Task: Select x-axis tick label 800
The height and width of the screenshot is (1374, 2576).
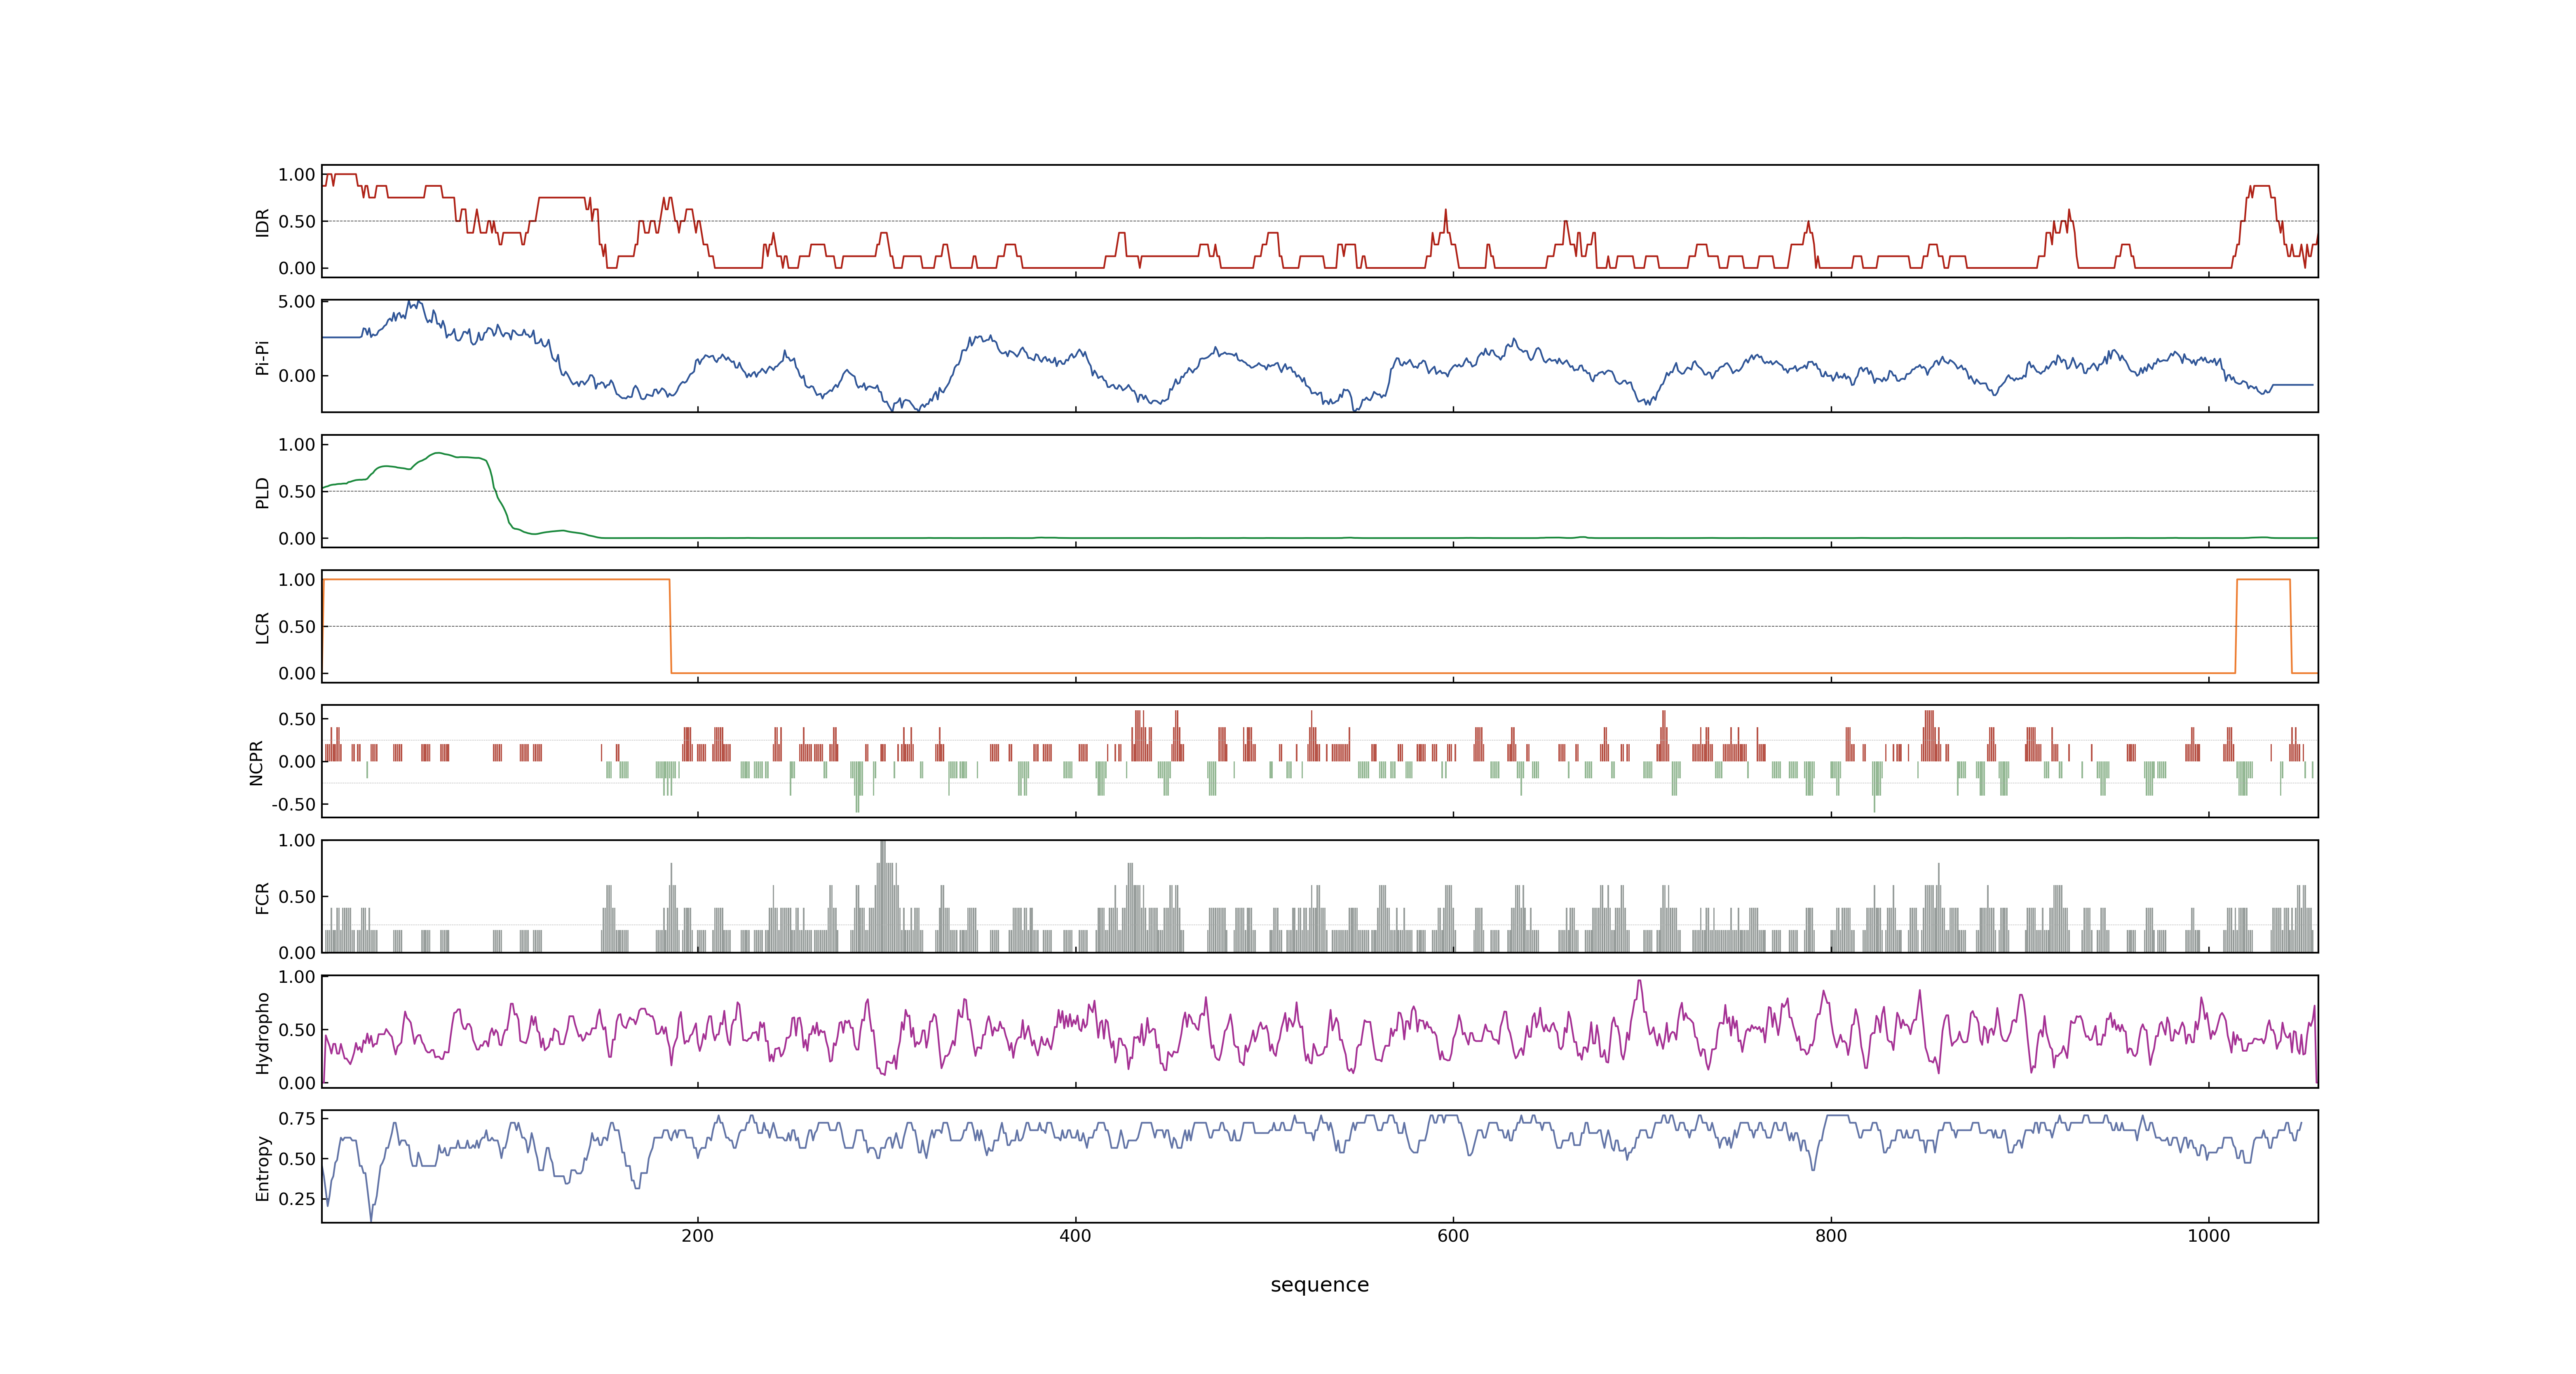Action: point(1831,1236)
